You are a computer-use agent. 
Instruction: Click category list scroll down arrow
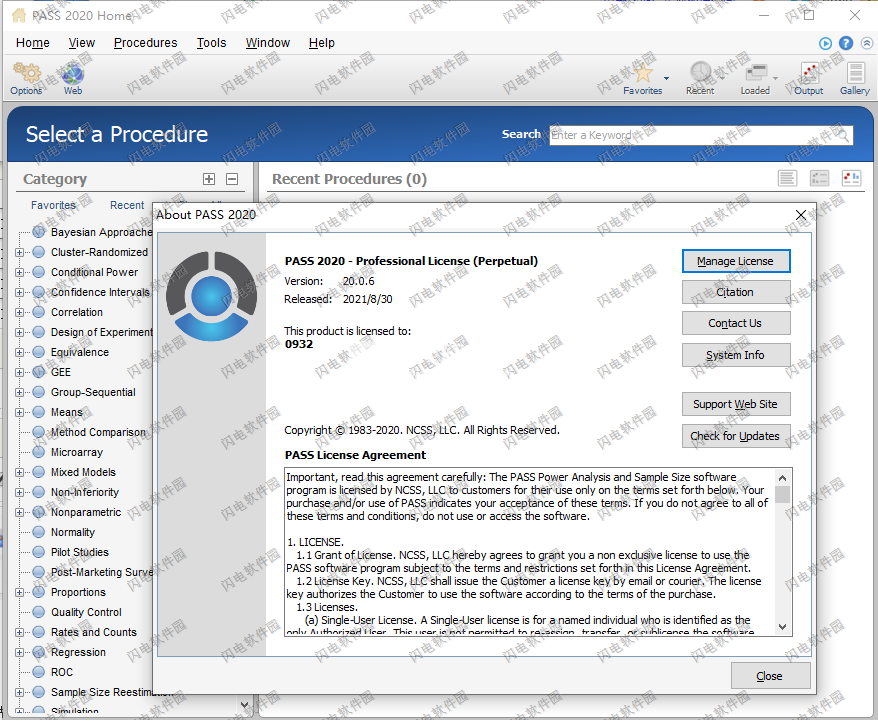click(x=244, y=705)
